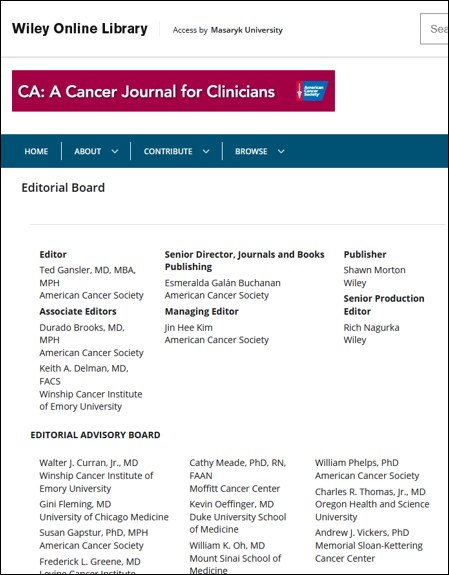The image size is (449, 575).
Task: Click the Masaryk University access text
Action: (247, 30)
